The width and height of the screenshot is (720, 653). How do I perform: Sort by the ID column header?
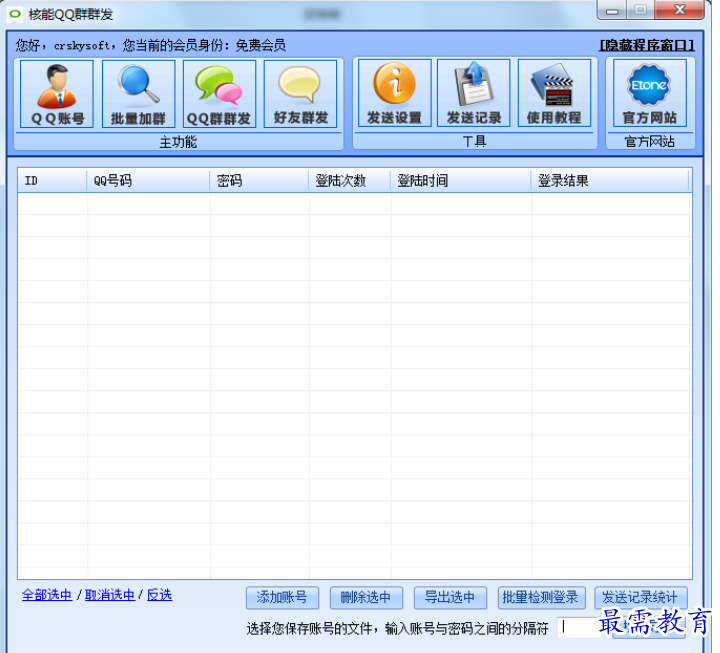pos(52,180)
